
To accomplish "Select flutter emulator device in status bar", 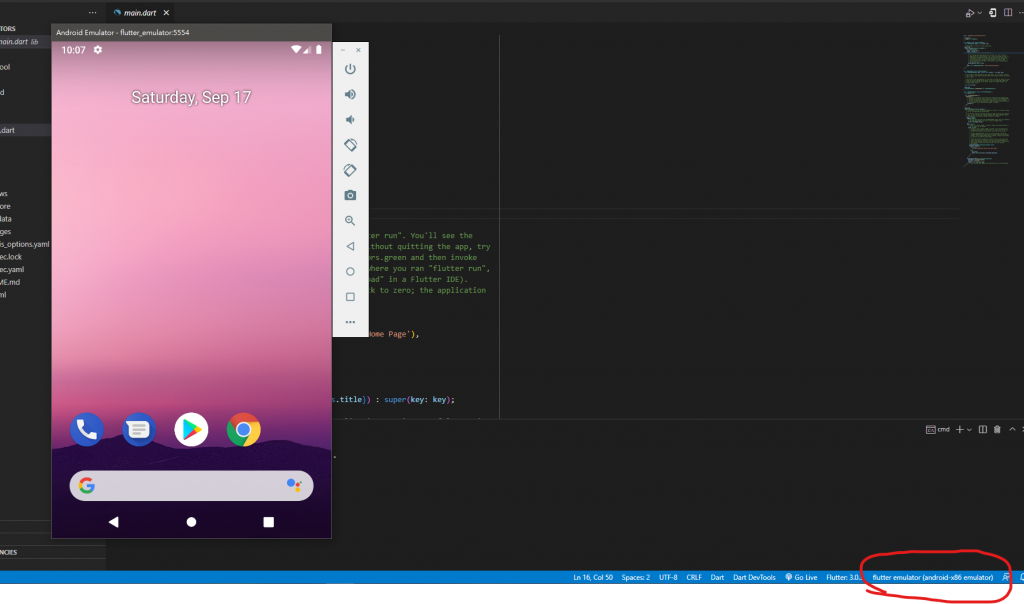I will pos(933,577).
